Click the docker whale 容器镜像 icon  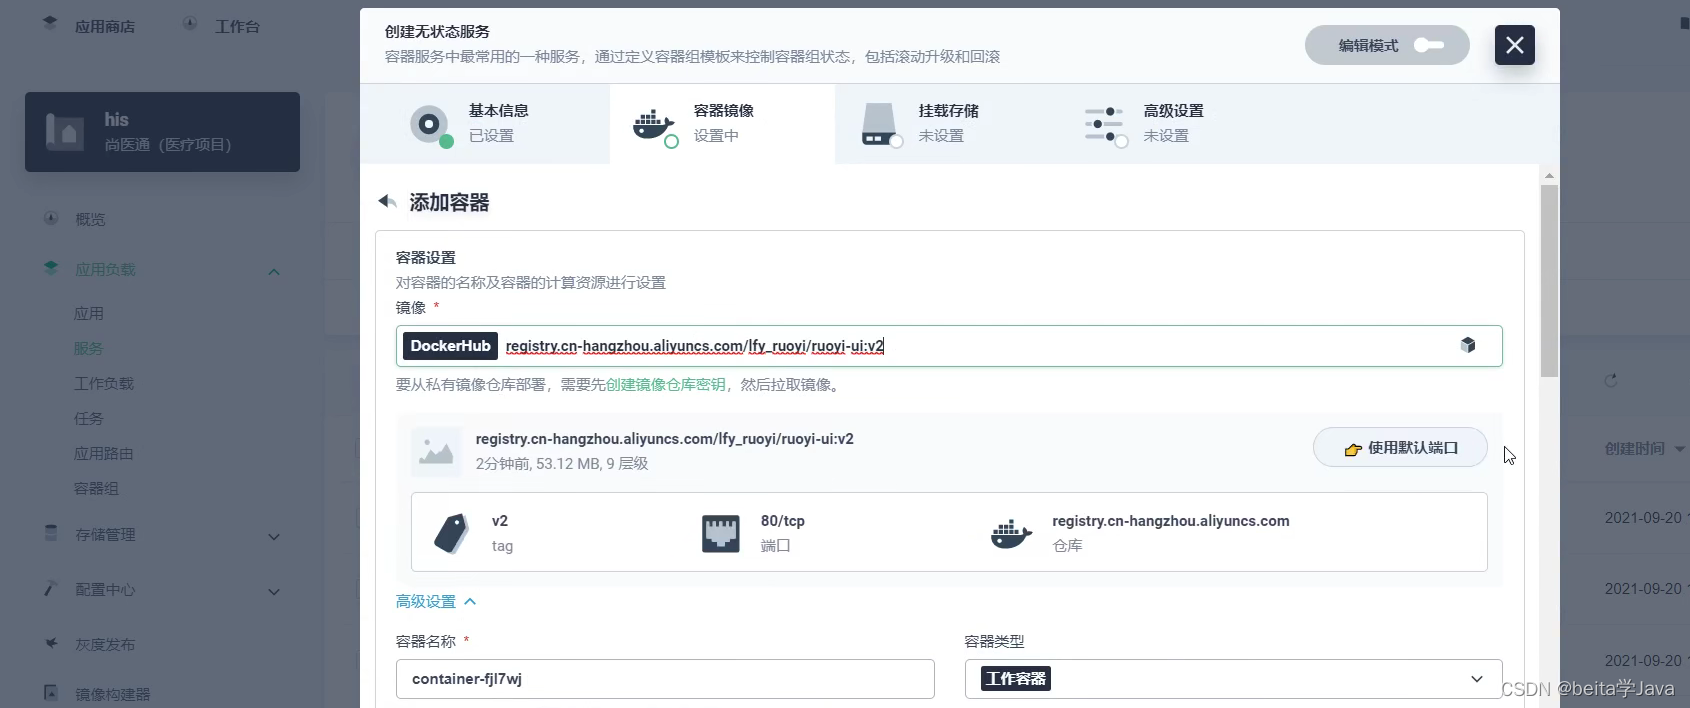(x=653, y=125)
